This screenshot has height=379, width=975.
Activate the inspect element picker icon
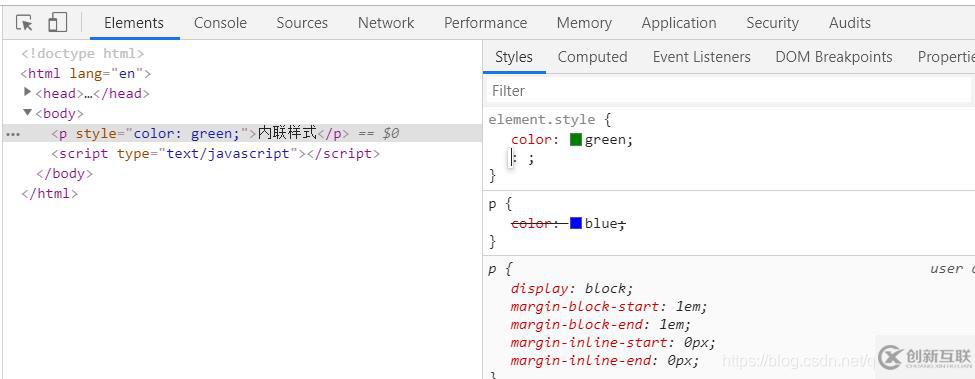(x=24, y=23)
